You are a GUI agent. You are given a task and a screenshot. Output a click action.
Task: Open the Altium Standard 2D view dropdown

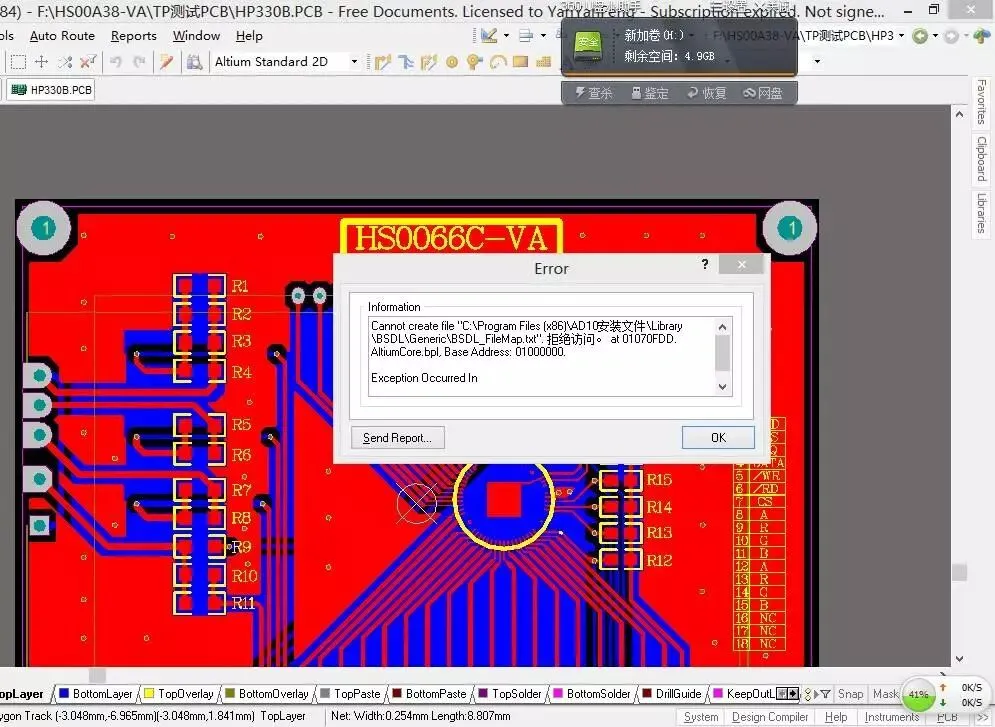(x=353, y=62)
